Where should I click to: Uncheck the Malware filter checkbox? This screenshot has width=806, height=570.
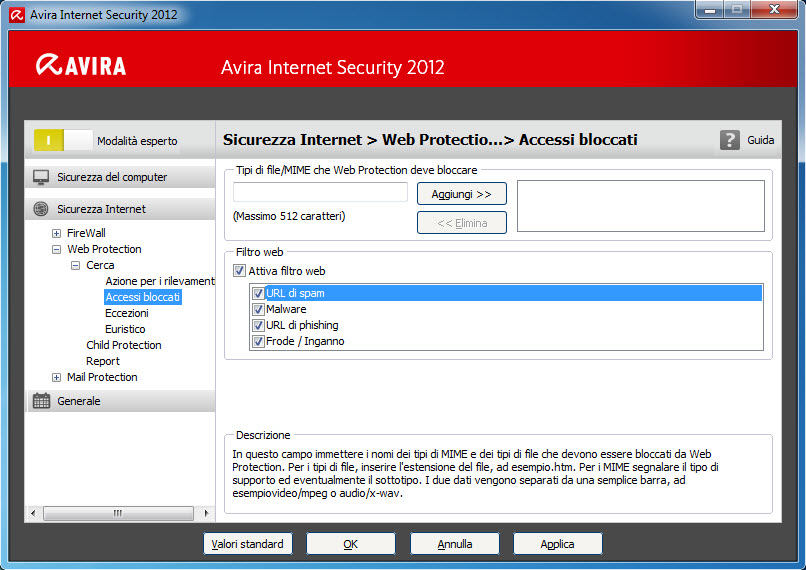point(258,309)
